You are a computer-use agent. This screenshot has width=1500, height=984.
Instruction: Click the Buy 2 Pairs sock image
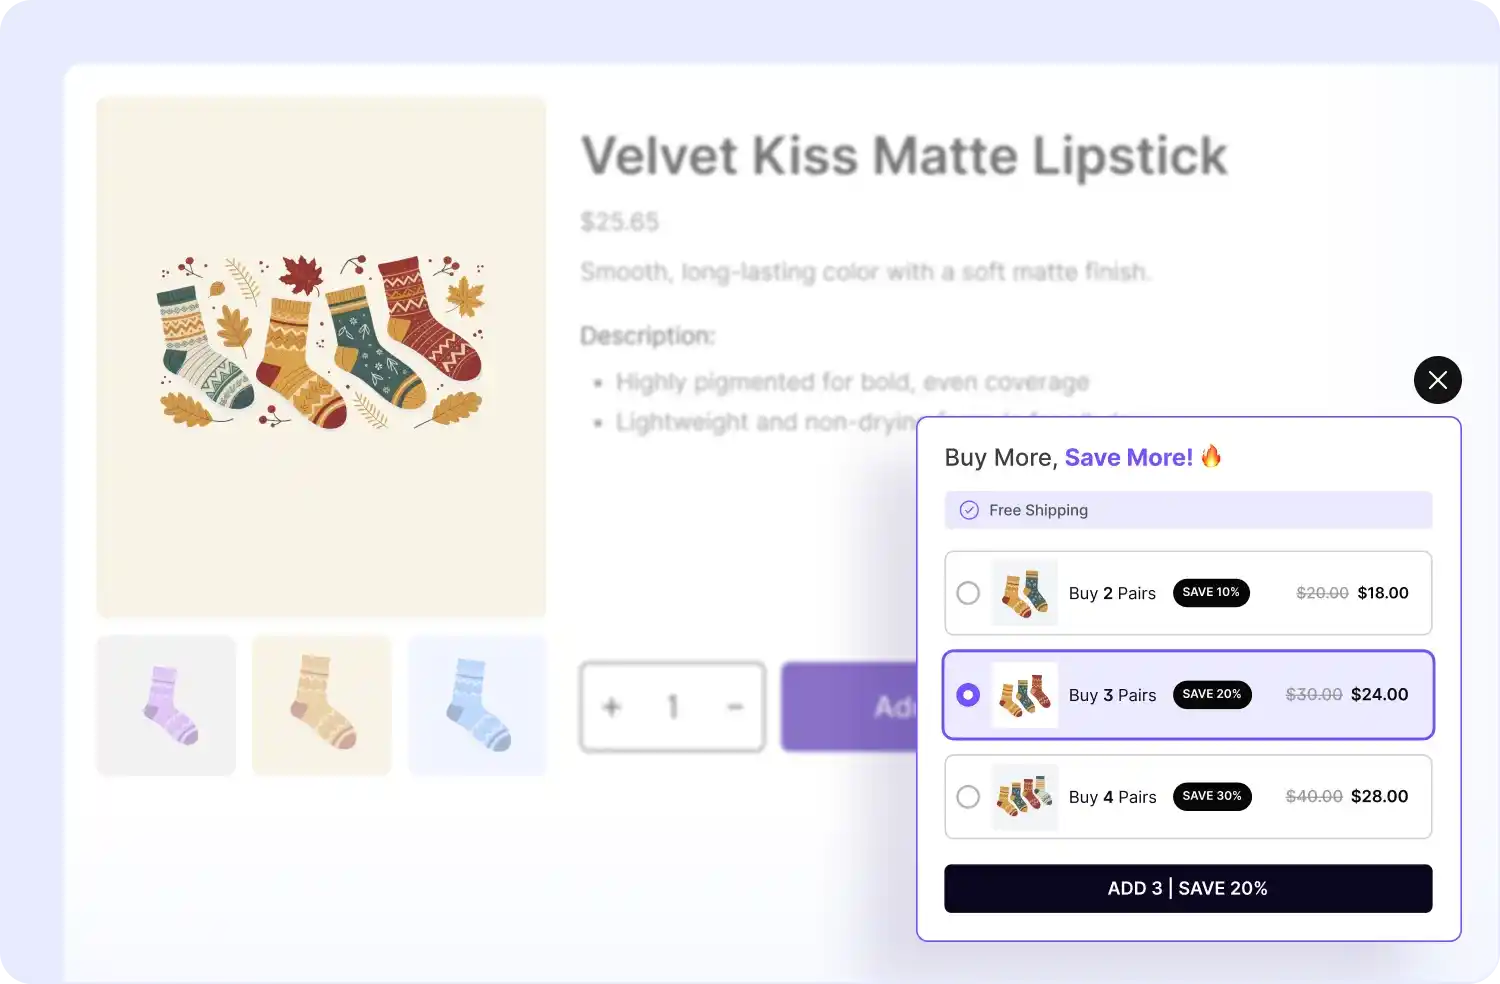pos(1024,593)
